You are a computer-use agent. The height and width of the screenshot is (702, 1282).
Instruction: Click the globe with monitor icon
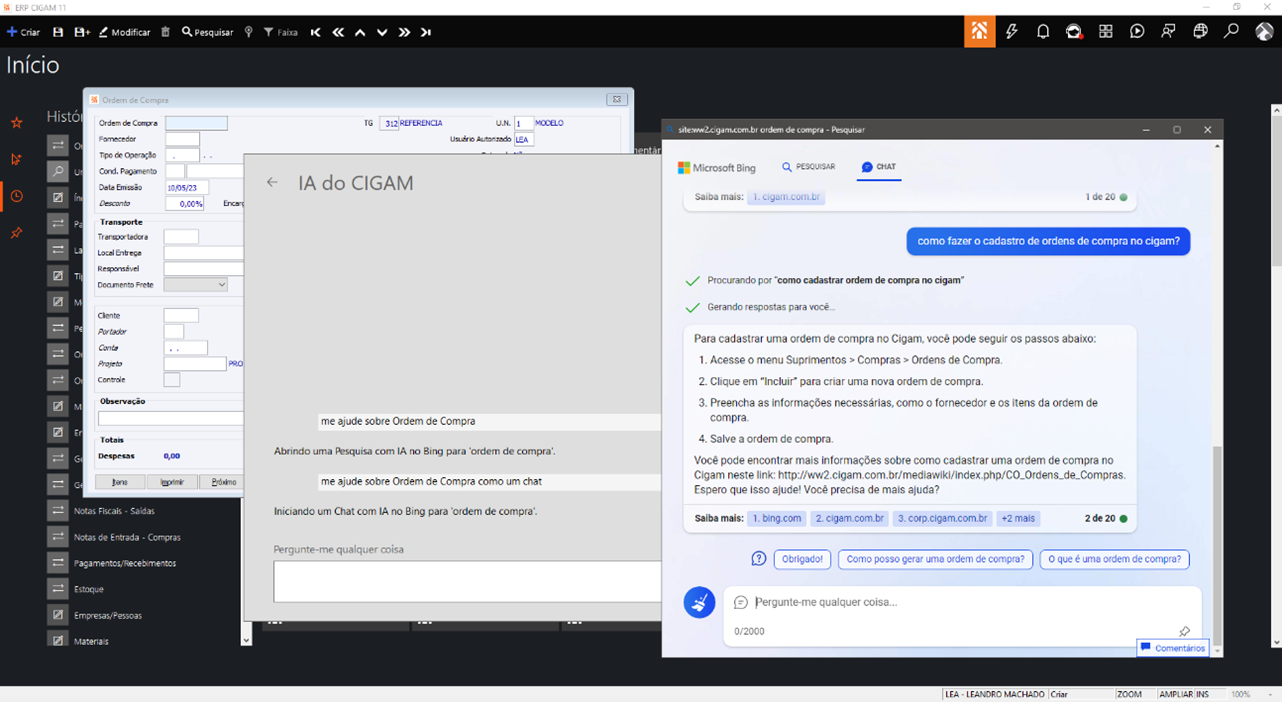click(1200, 31)
